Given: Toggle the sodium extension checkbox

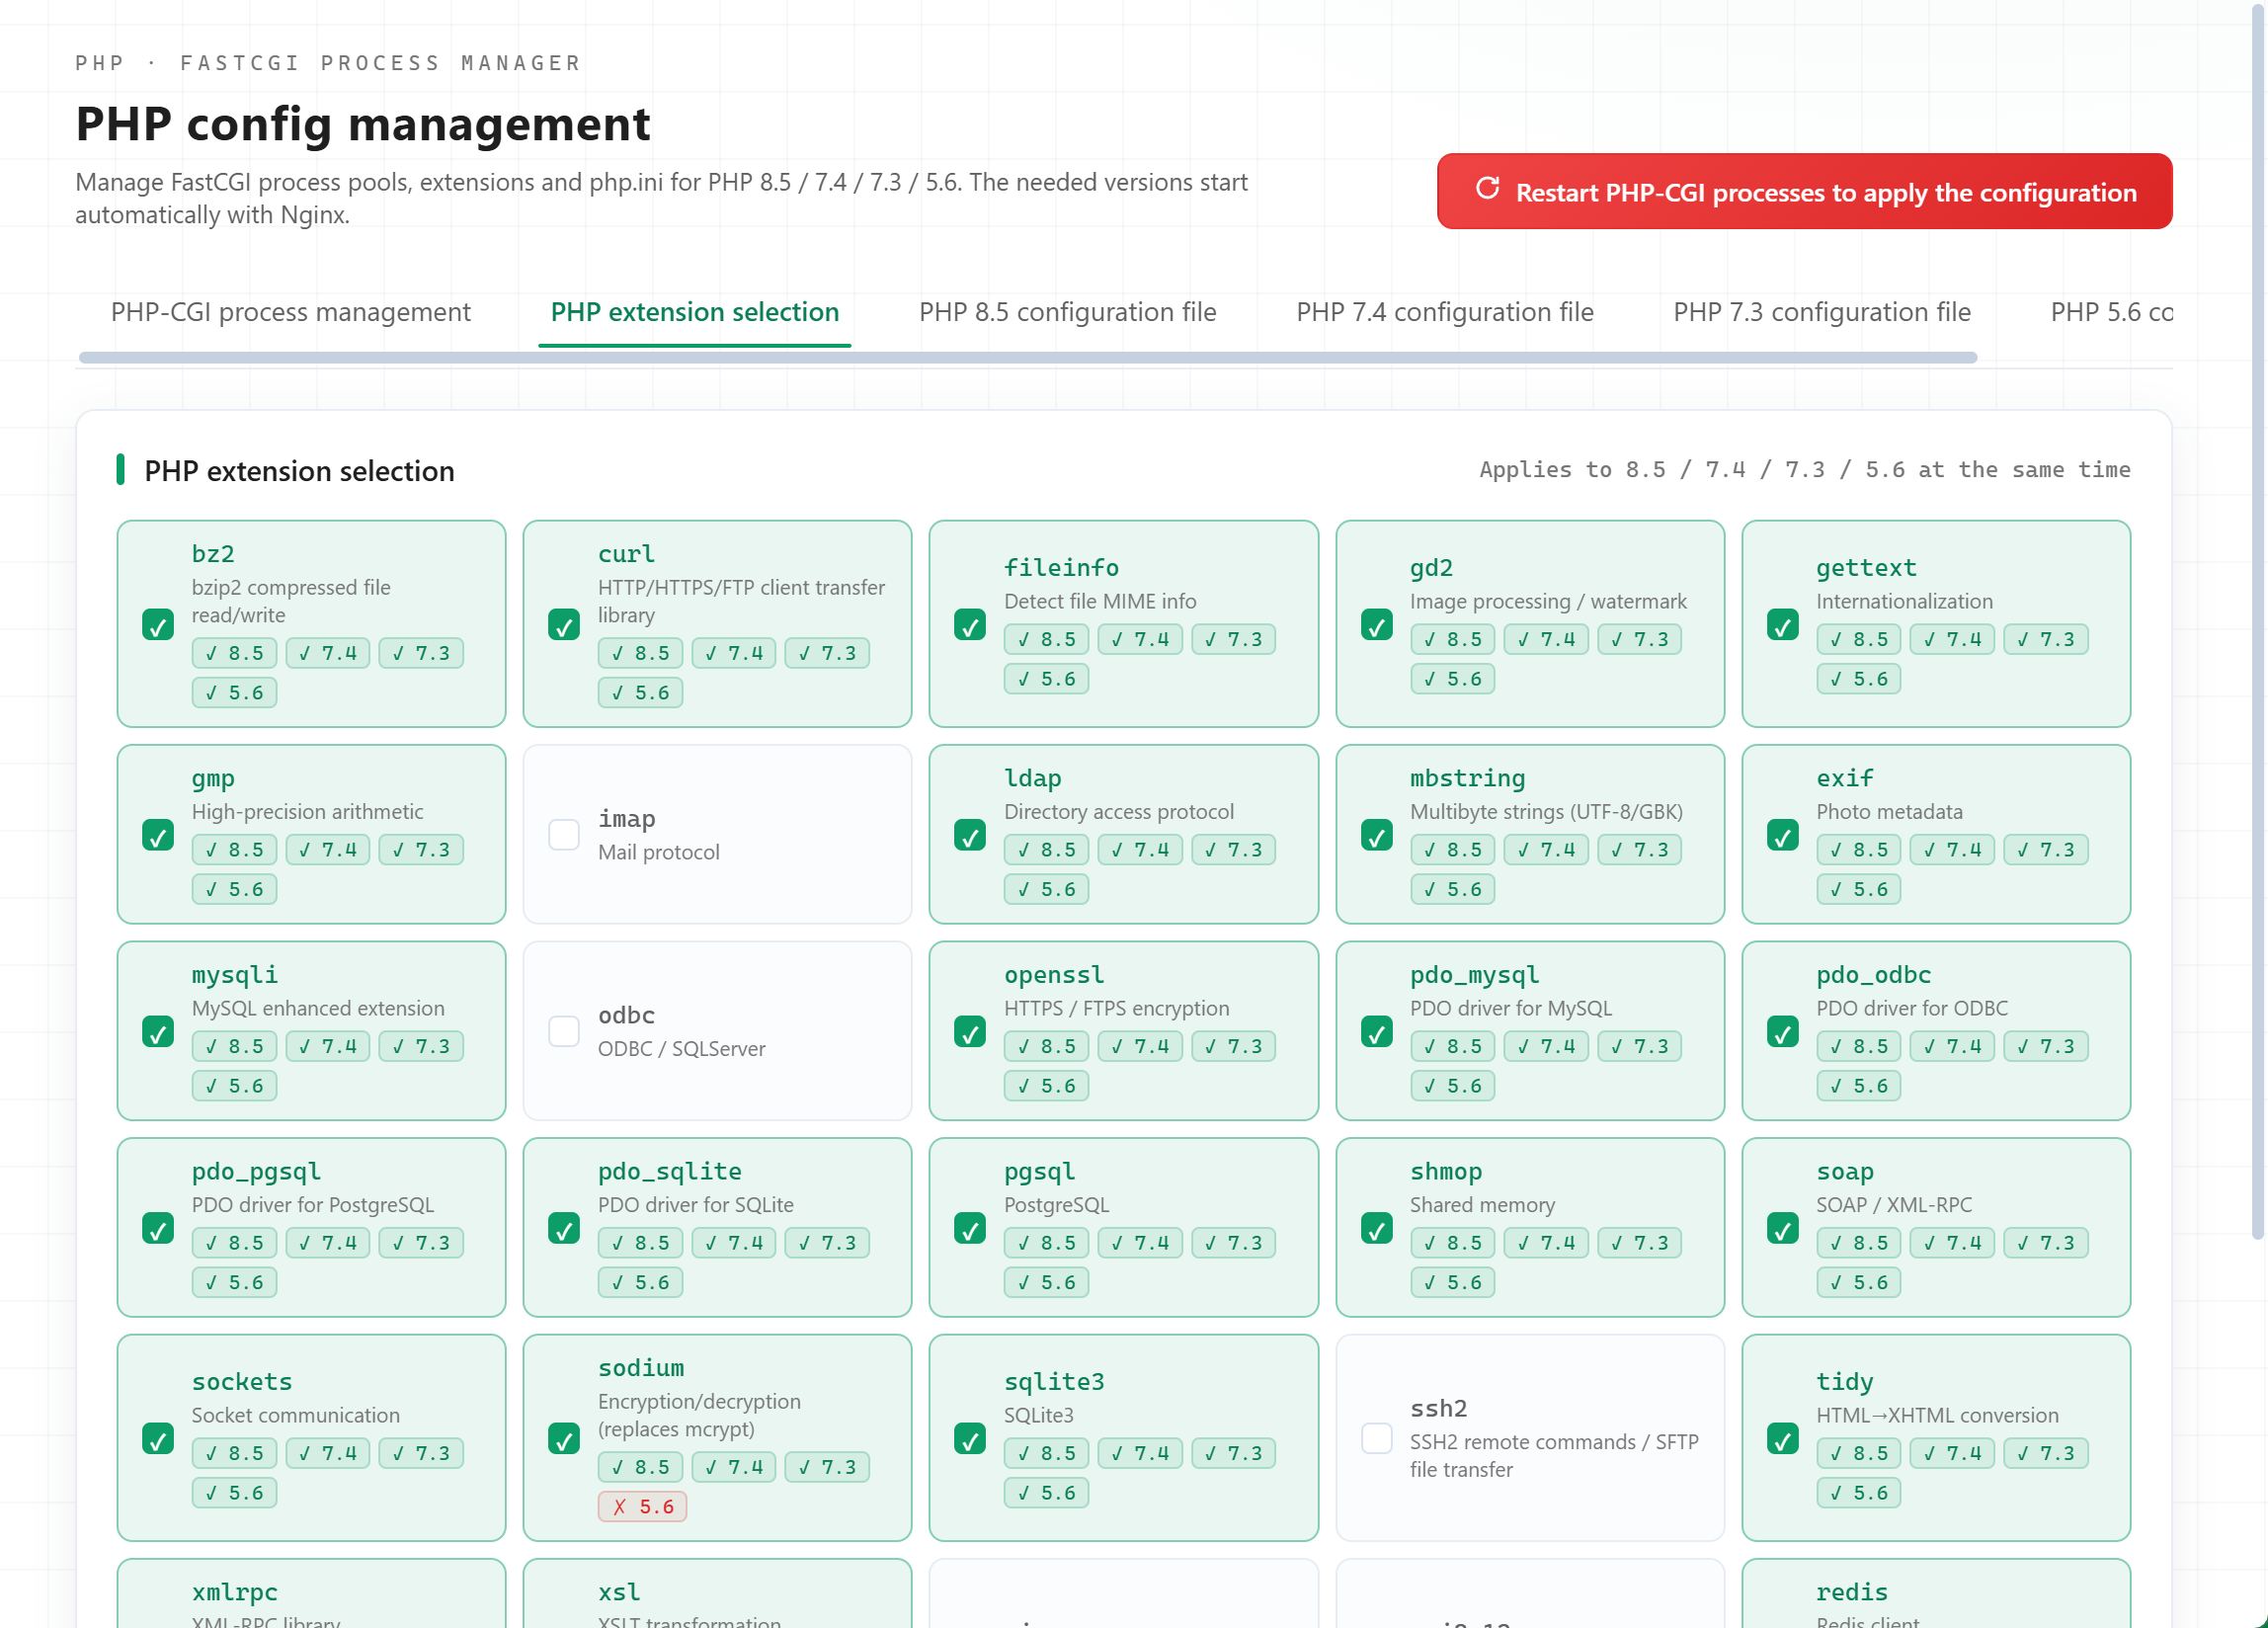Looking at the screenshot, I should click(x=564, y=1439).
